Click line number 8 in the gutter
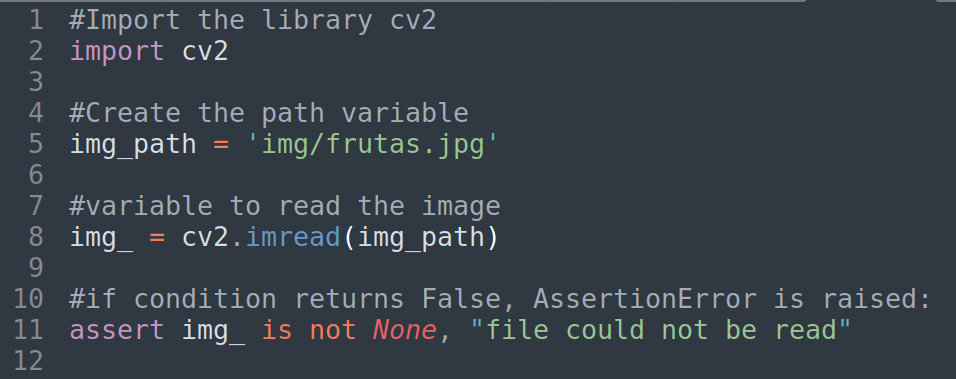The height and width of the screenshot is (379, 956). [x=36, y=237]
